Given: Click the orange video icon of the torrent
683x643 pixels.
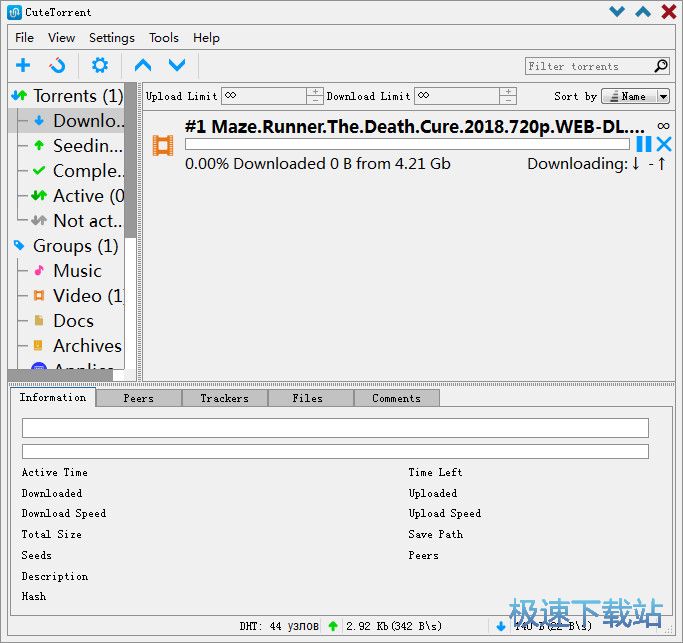Looking at the screenshot, I should click(162, 145).
